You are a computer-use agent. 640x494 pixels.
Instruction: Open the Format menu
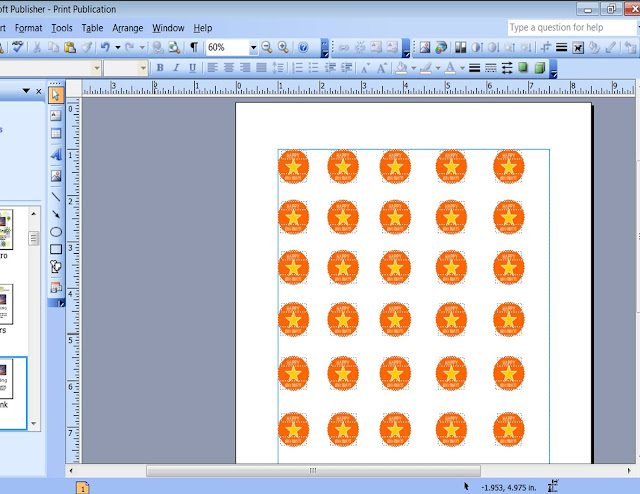pyautogui.click(x=28, y=28)
